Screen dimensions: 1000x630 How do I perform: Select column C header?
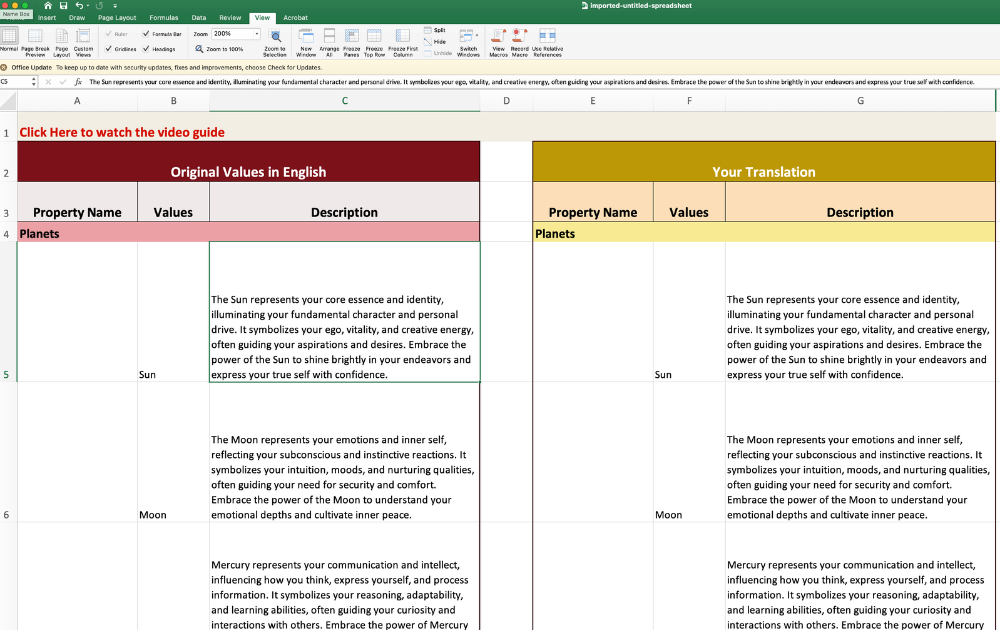tap(344, 101)
